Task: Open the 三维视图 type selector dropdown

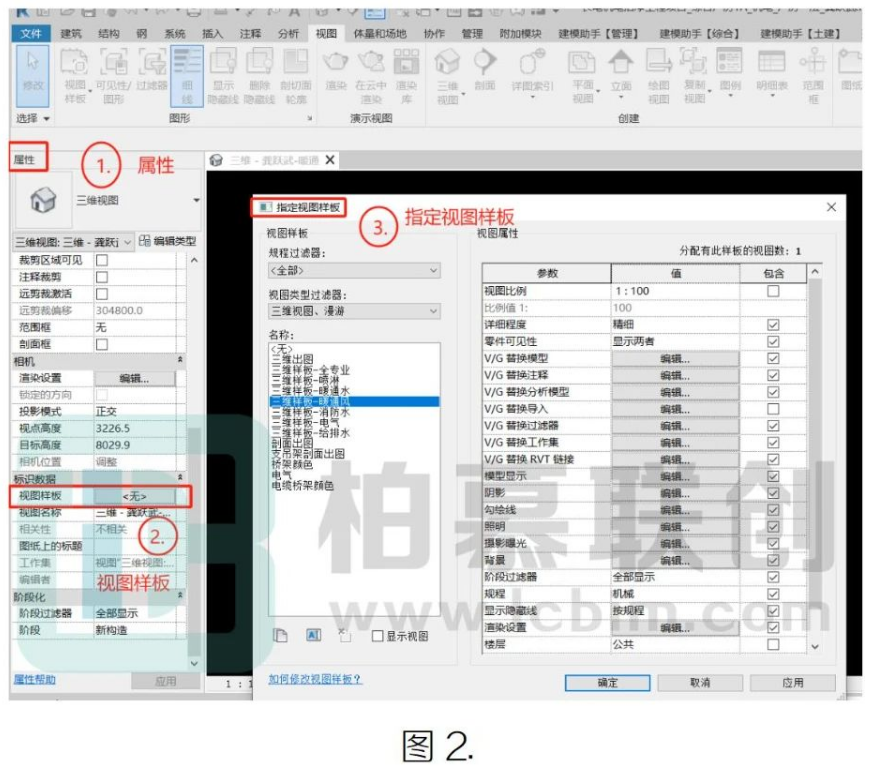Action: point(196,200)
